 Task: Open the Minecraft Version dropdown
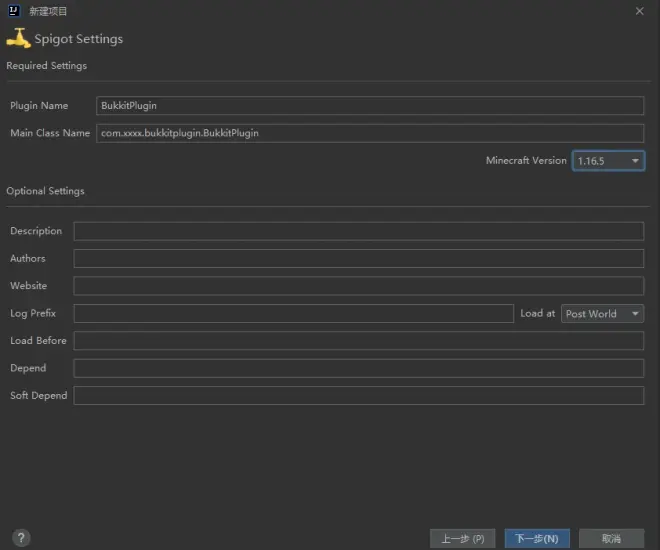608,161
